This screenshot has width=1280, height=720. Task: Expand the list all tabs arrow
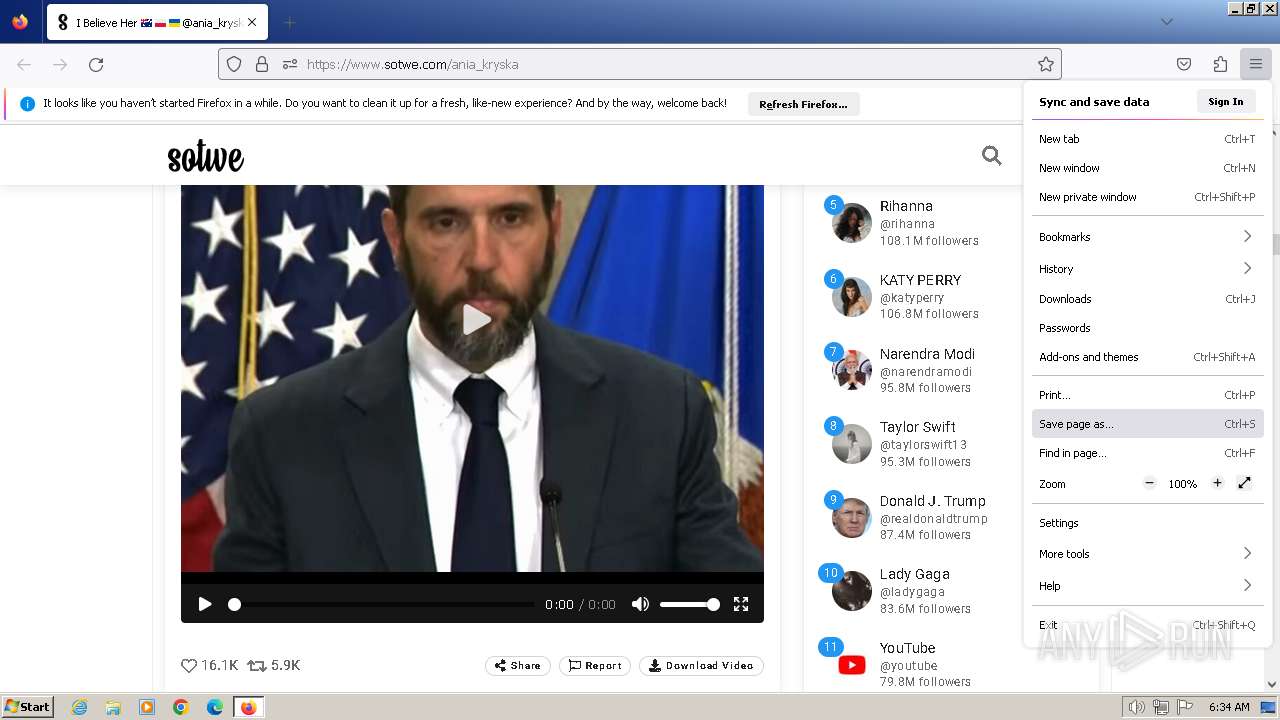click(x=1166, y=22)
